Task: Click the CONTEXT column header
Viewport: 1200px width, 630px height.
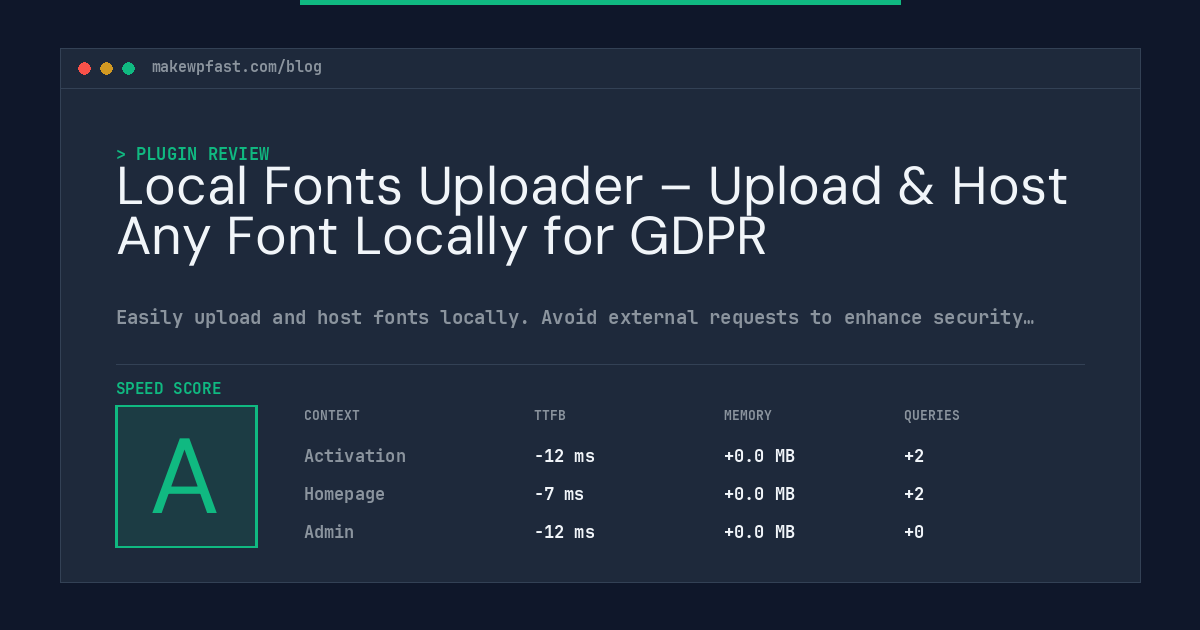Action: point(332,415)
